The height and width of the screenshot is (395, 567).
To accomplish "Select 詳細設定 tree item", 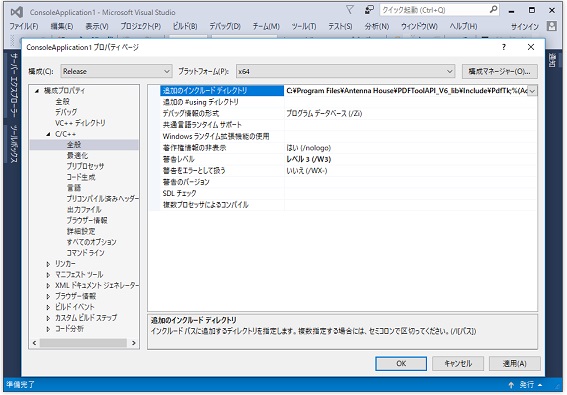I will 81,231.
